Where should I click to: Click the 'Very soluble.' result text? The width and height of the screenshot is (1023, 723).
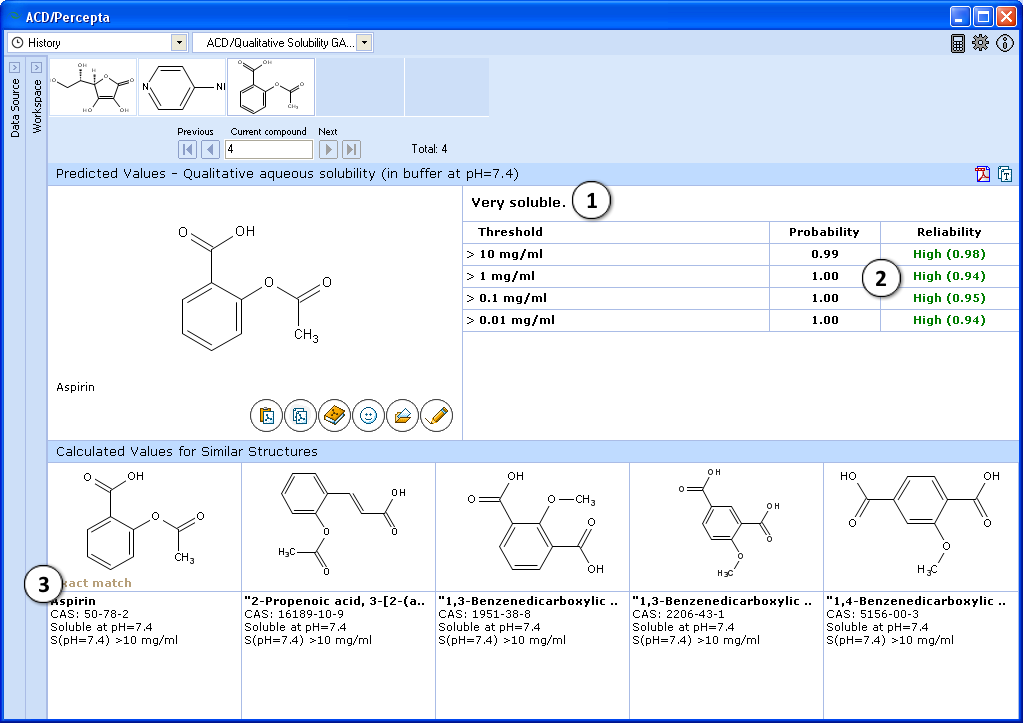519,203
